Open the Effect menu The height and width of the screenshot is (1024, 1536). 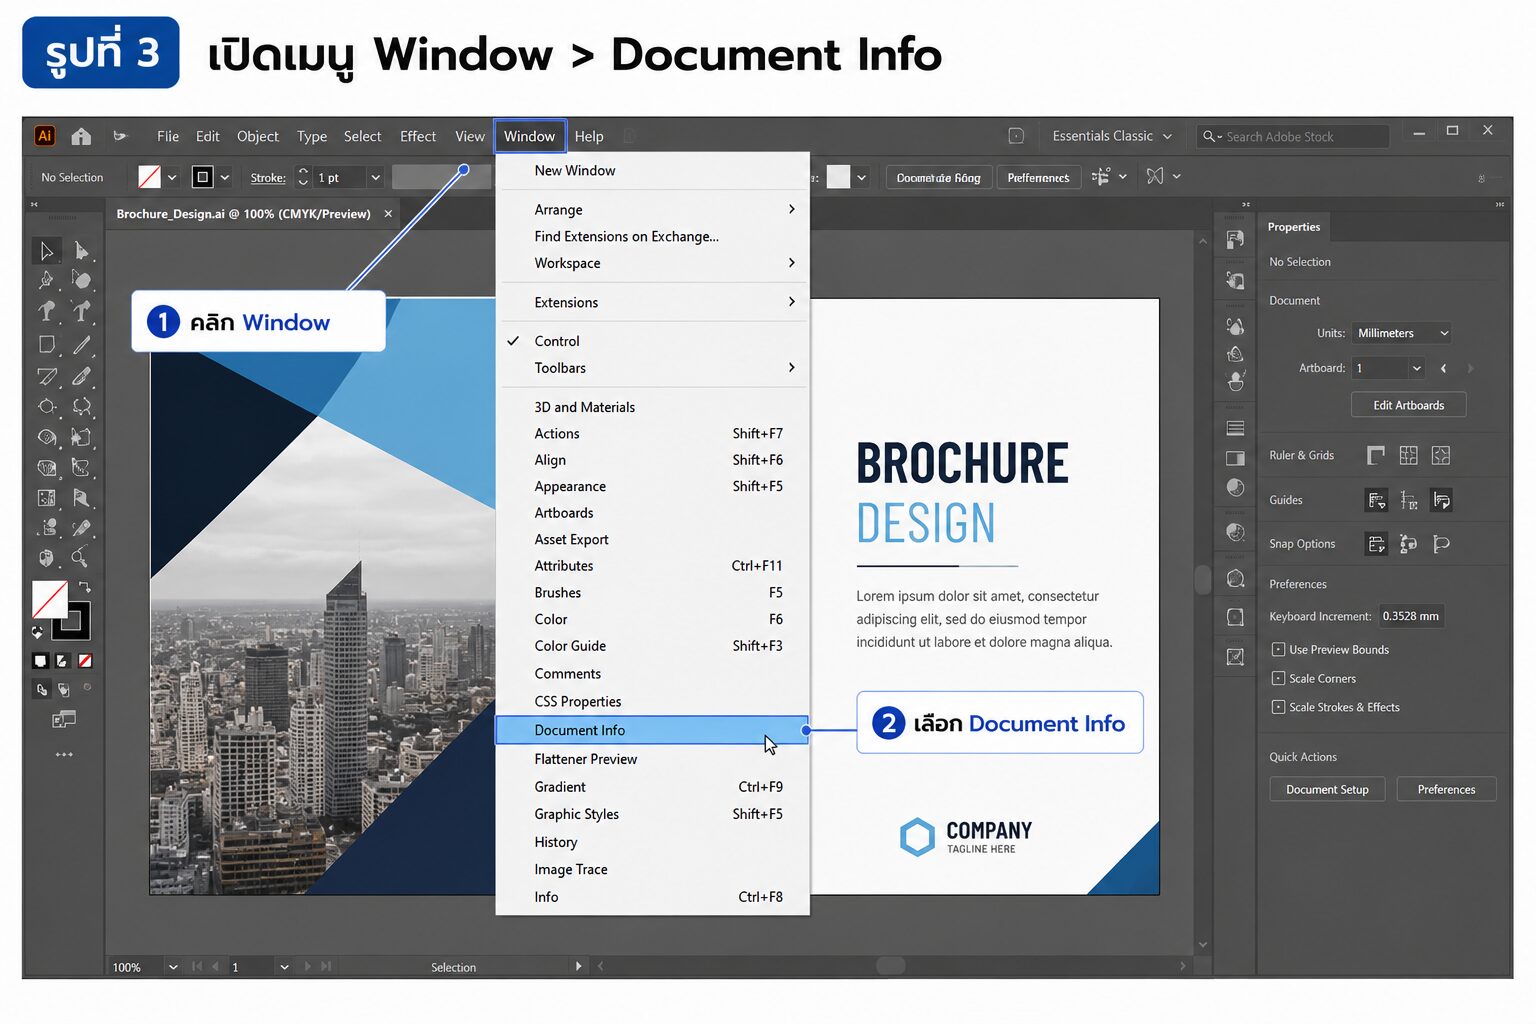tap(418, 136)
